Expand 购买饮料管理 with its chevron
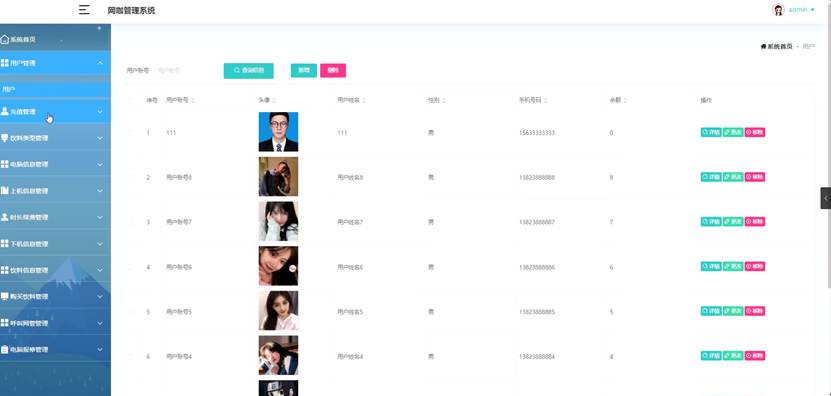831x396 pixels. click(x=100, y=296)
